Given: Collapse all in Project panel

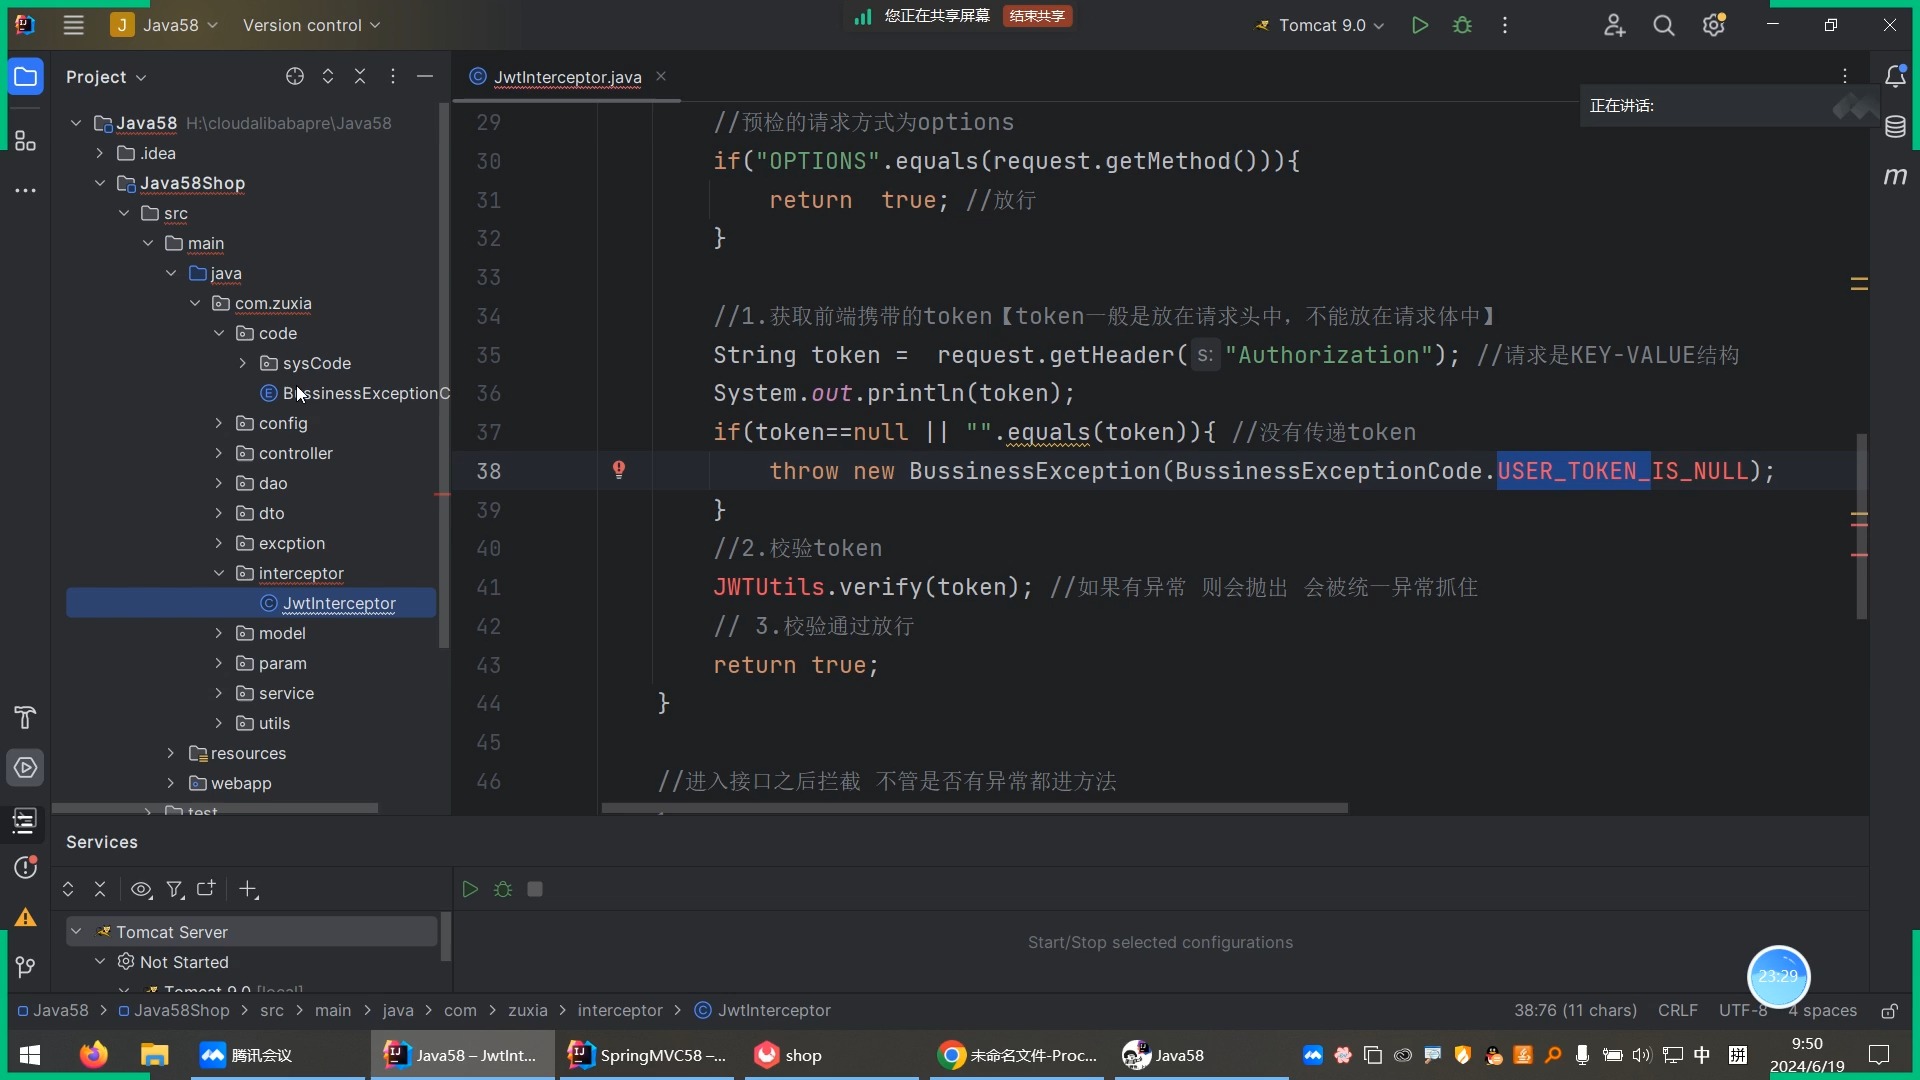Looking at the screenshot, I should [360, 77].
